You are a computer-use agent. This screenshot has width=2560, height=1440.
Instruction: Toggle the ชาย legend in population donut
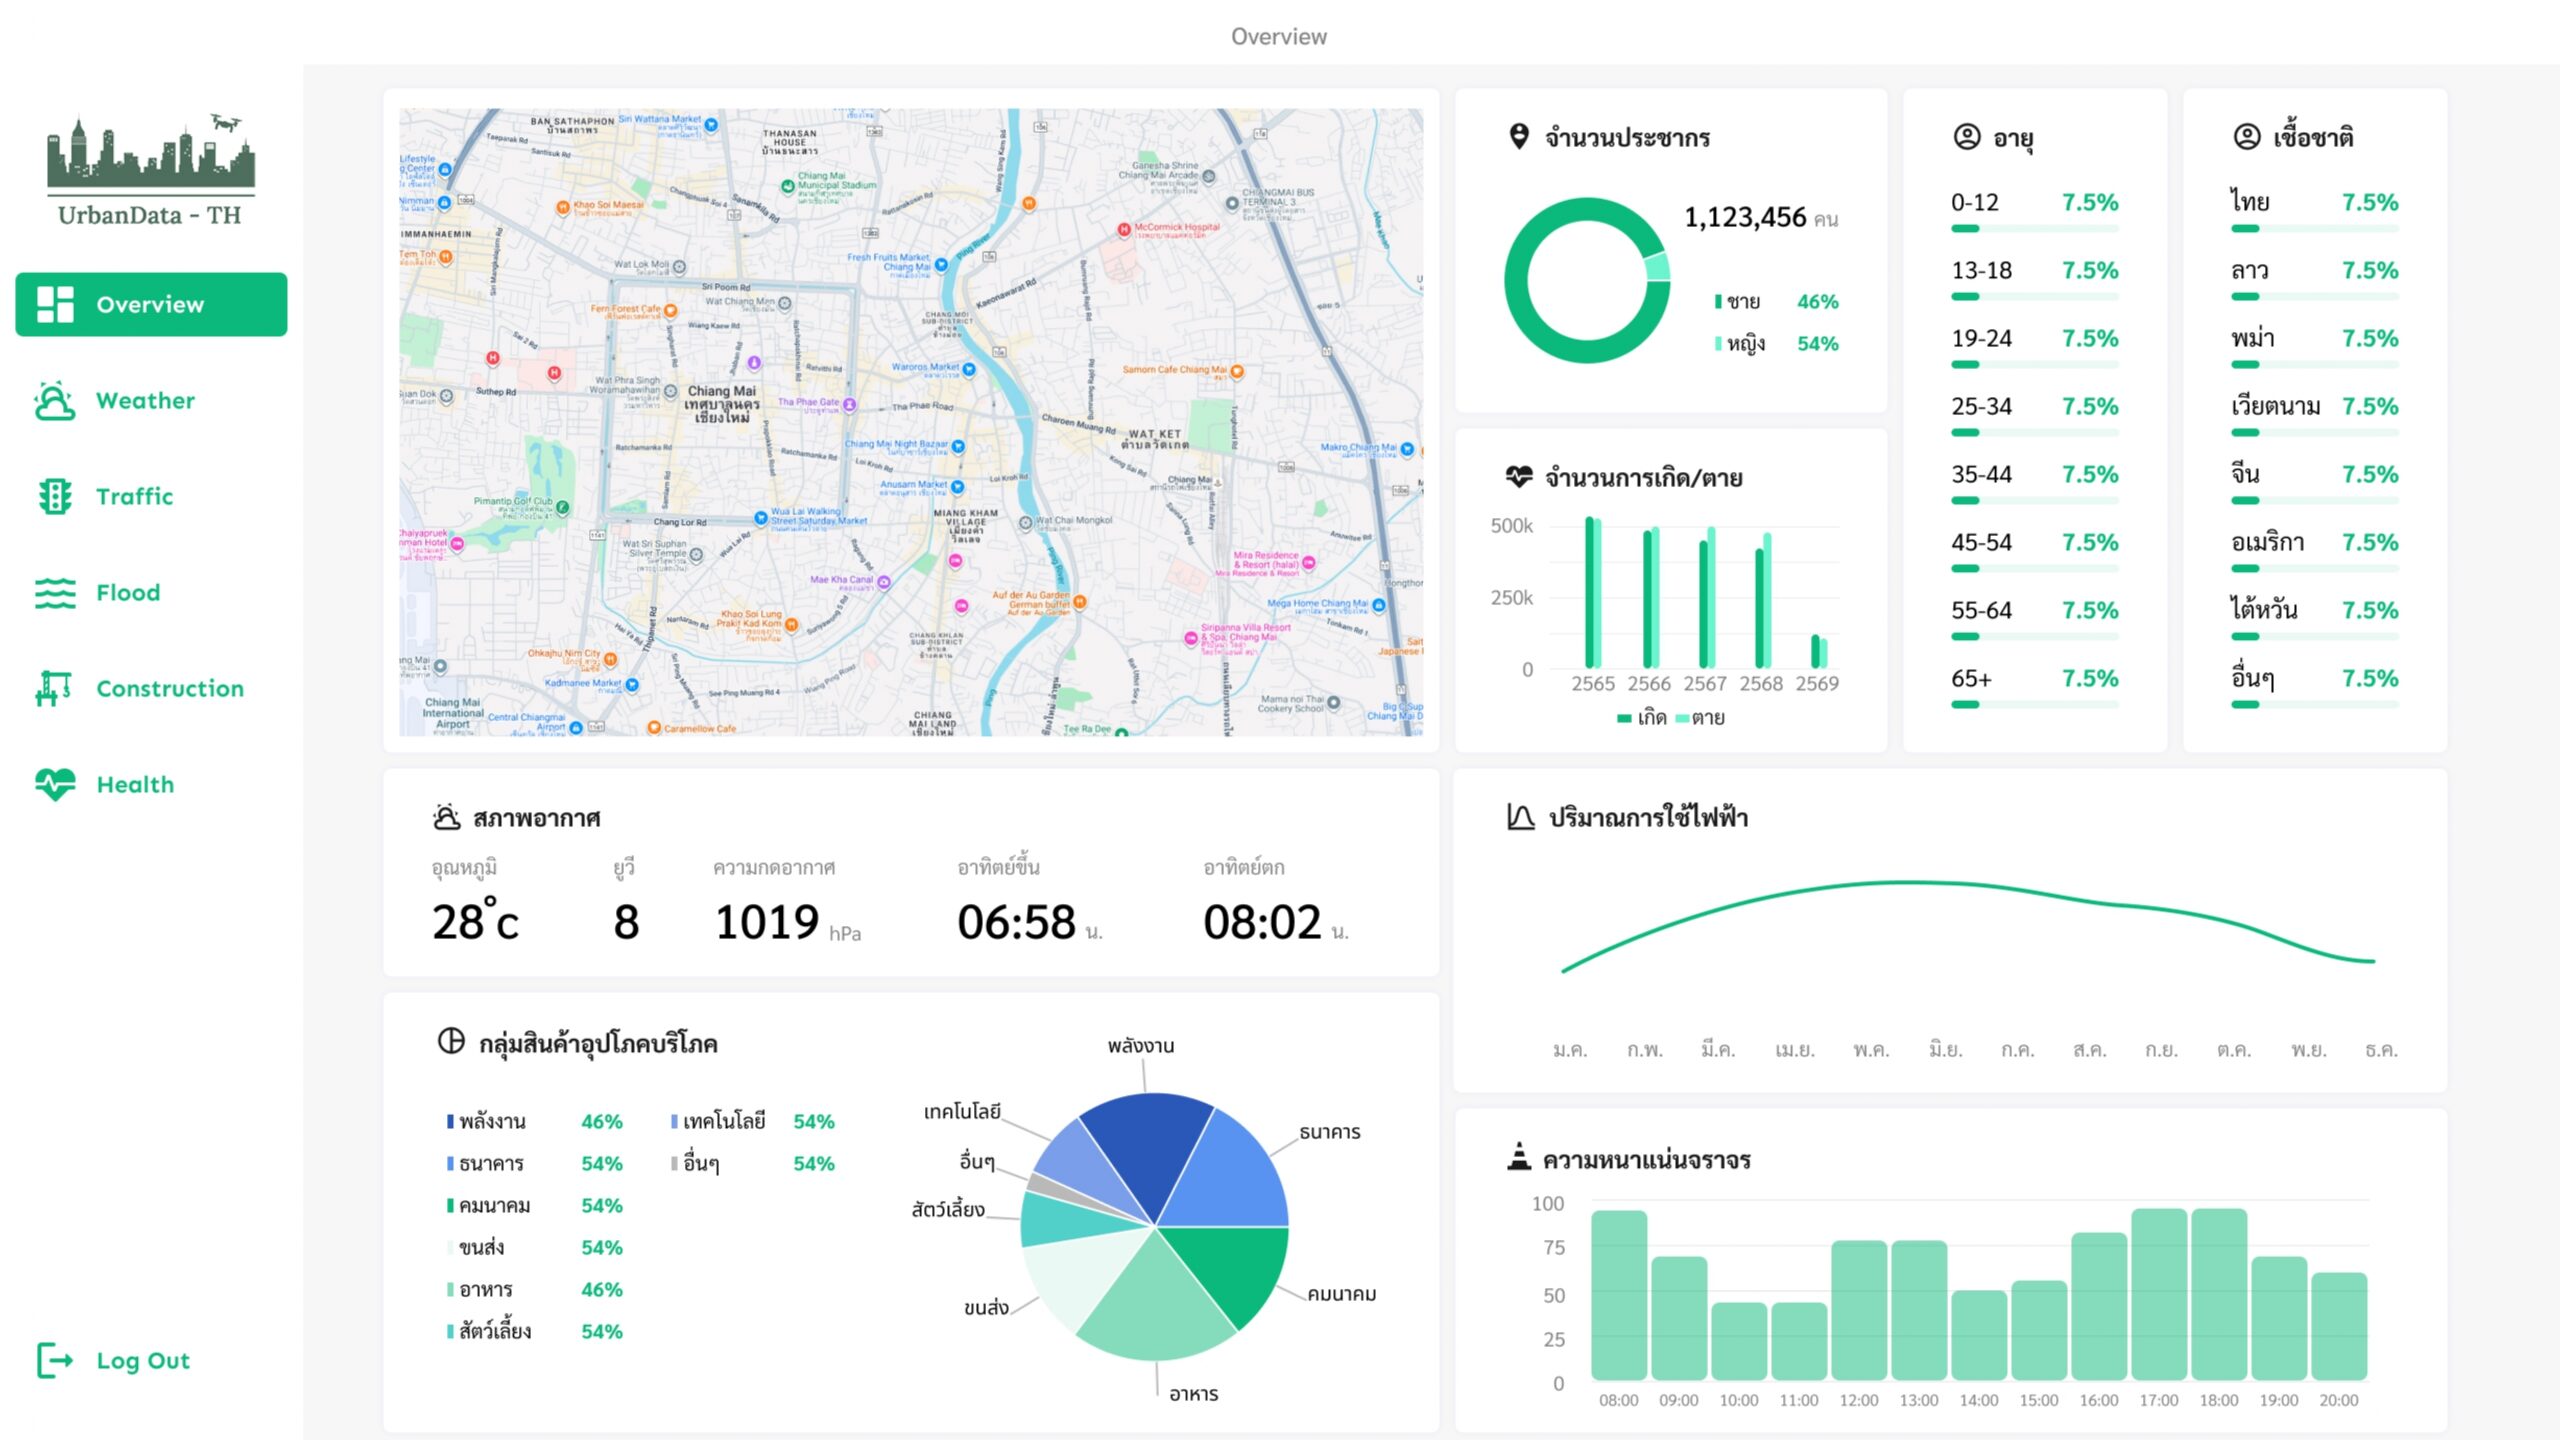pyautogui.click(x=1738, y=302)
